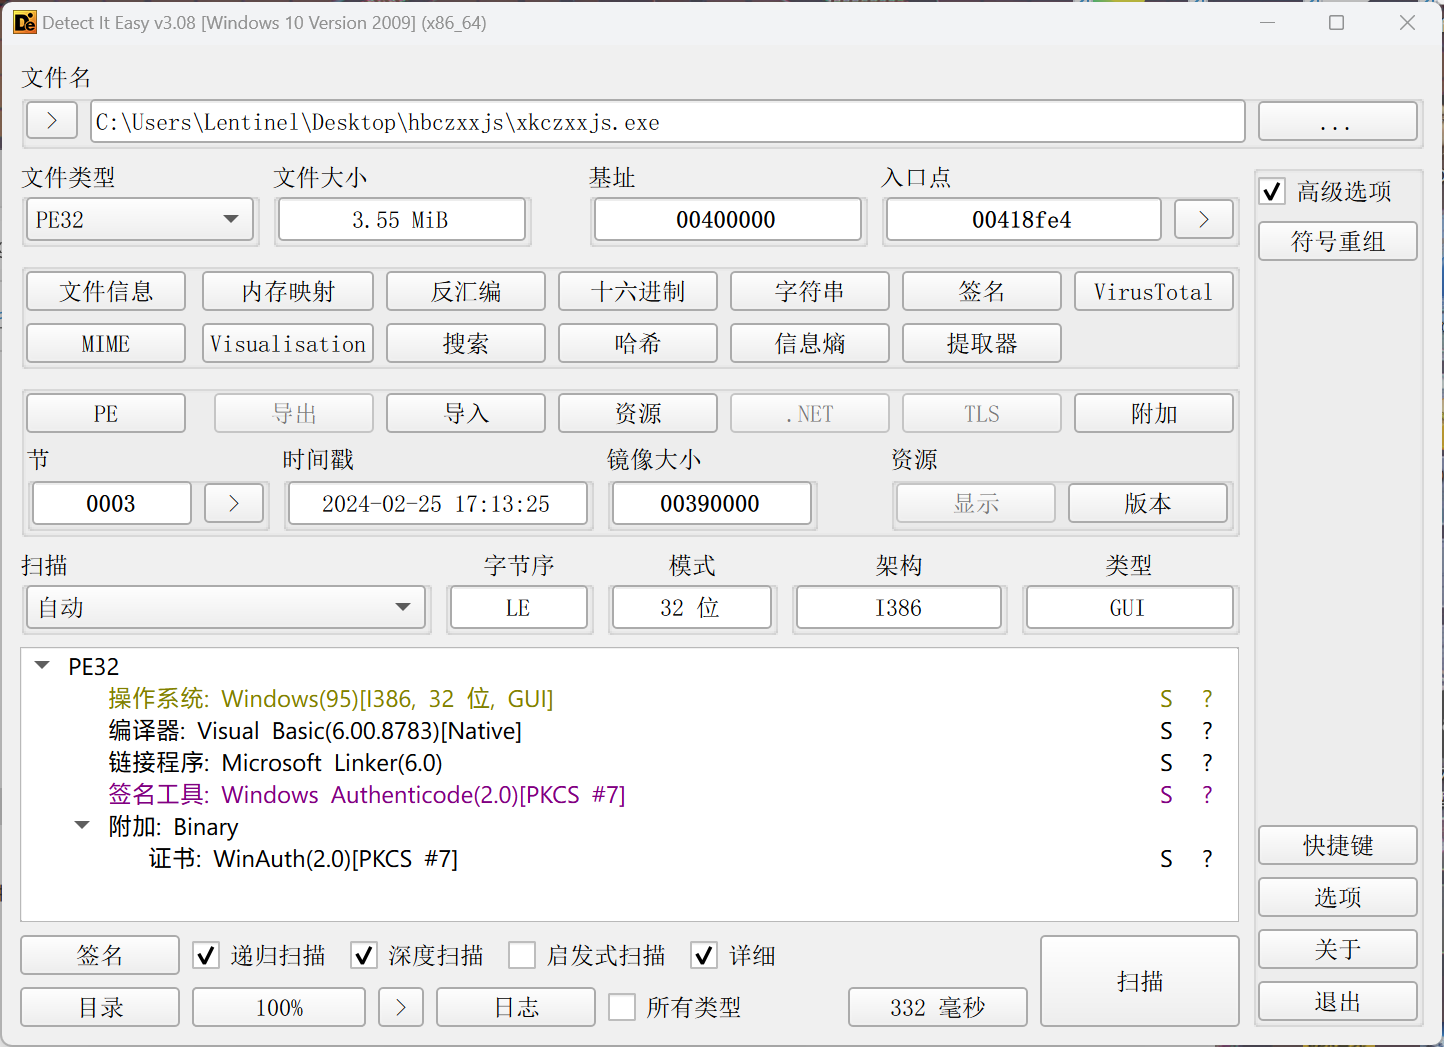Click question mark on 编译器 row
This screenshot has width=1444, height=1047.
click(1207, 731)
